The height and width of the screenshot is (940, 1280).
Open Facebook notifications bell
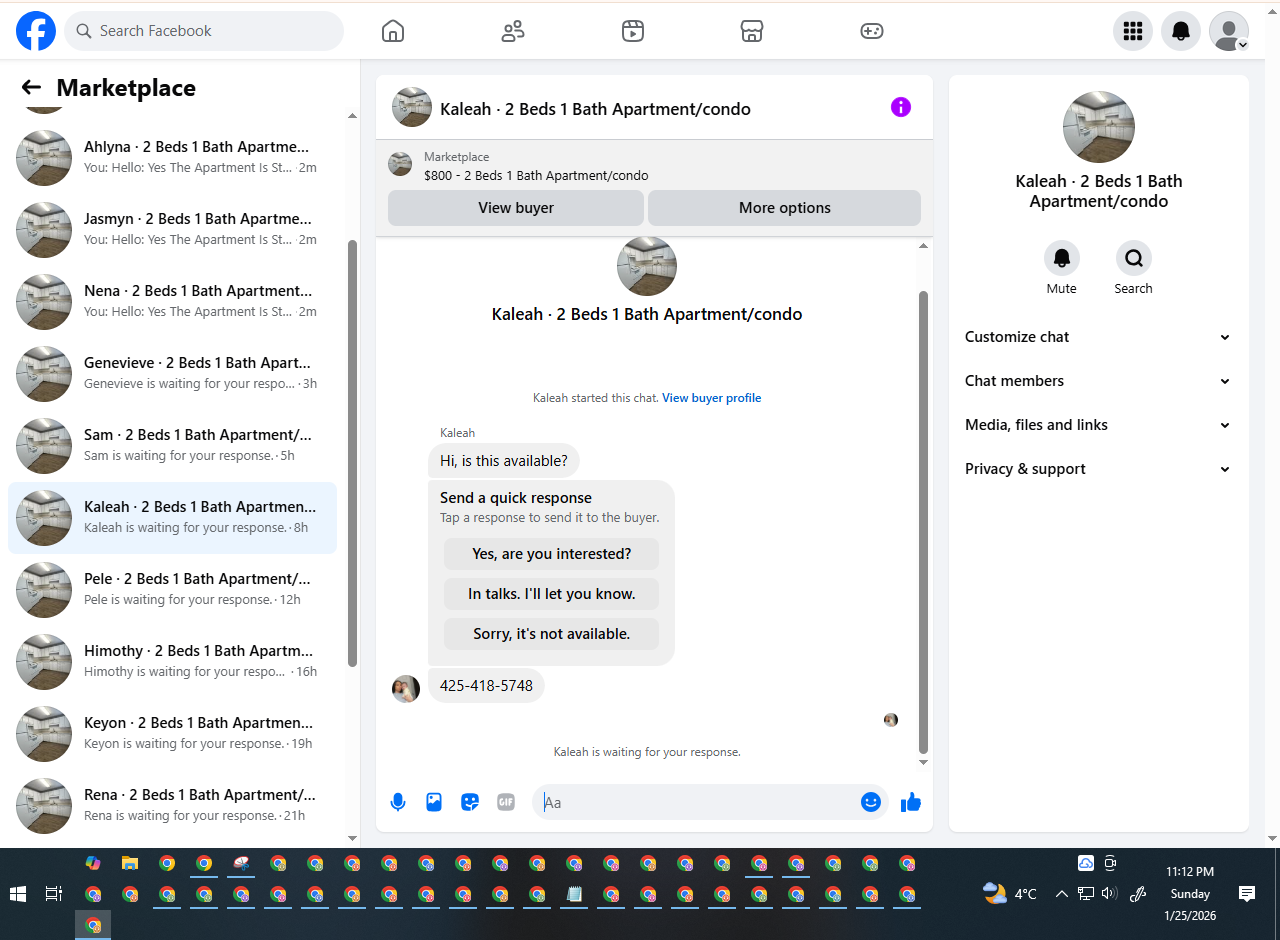(x=1181, y=31)
